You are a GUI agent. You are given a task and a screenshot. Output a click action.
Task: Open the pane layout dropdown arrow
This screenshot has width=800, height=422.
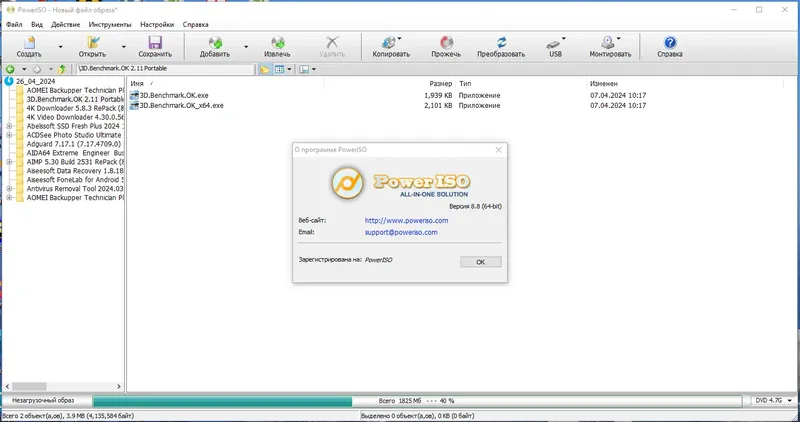(314, 69)
